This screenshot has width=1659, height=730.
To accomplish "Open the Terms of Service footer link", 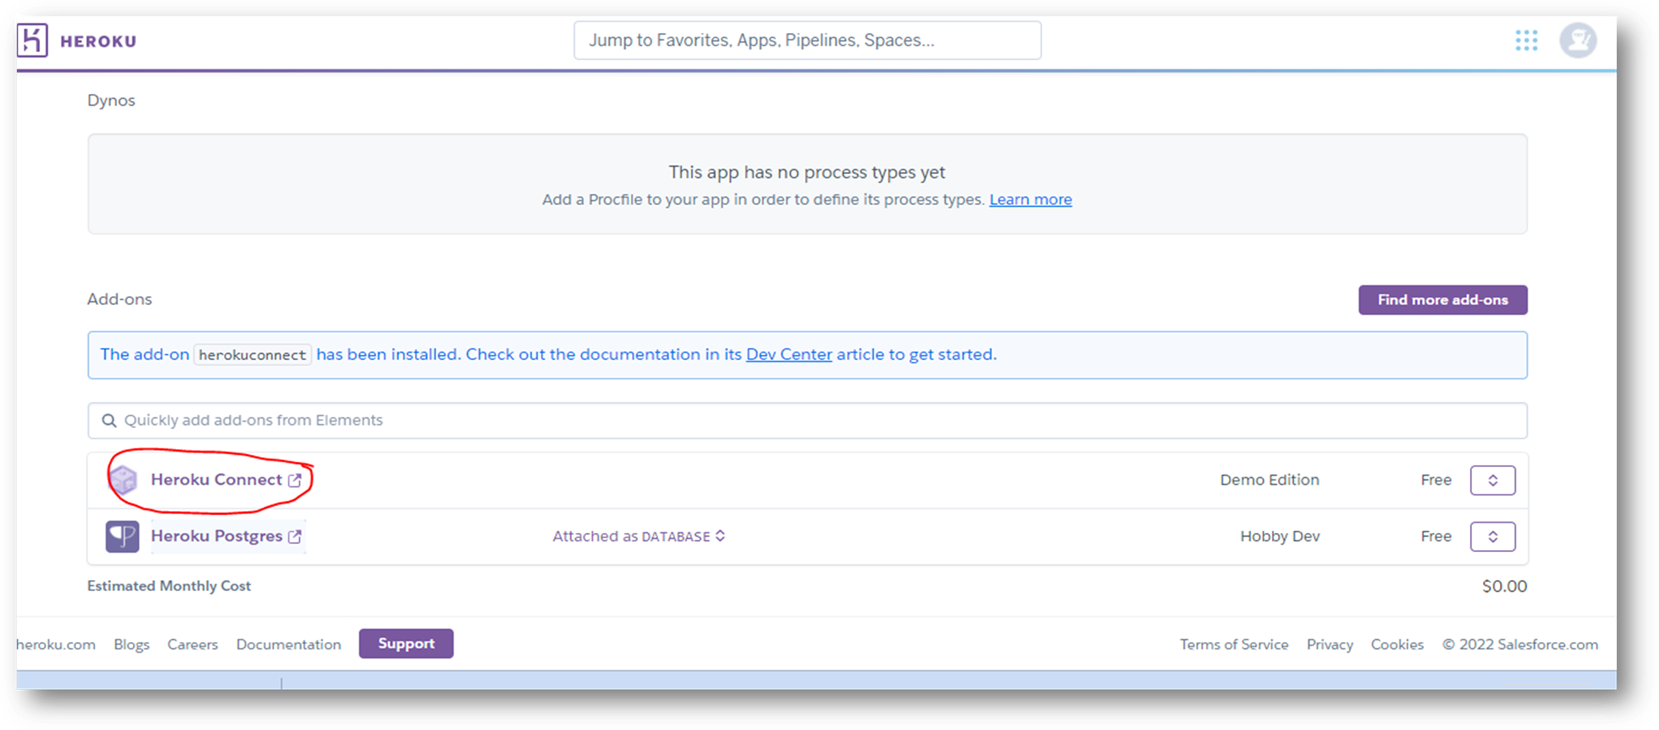I will pyautogui.click(x=1233, y=645).
